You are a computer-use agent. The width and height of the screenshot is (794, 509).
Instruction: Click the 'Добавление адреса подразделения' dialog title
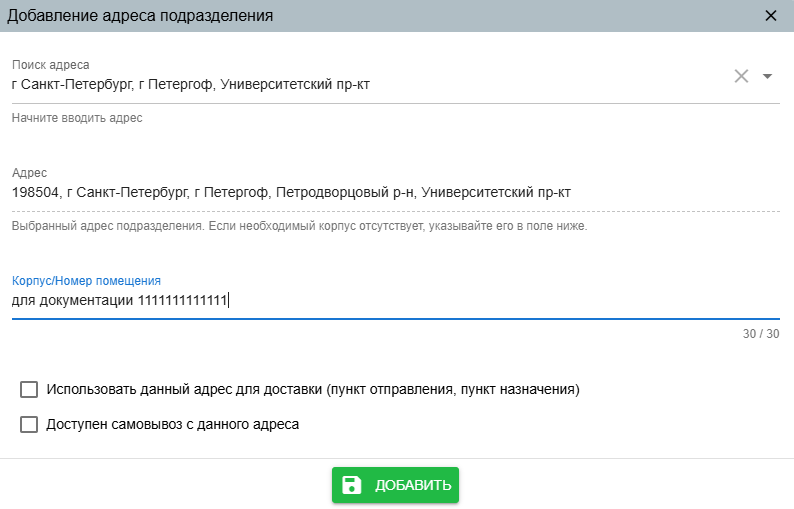pos(140,16)
